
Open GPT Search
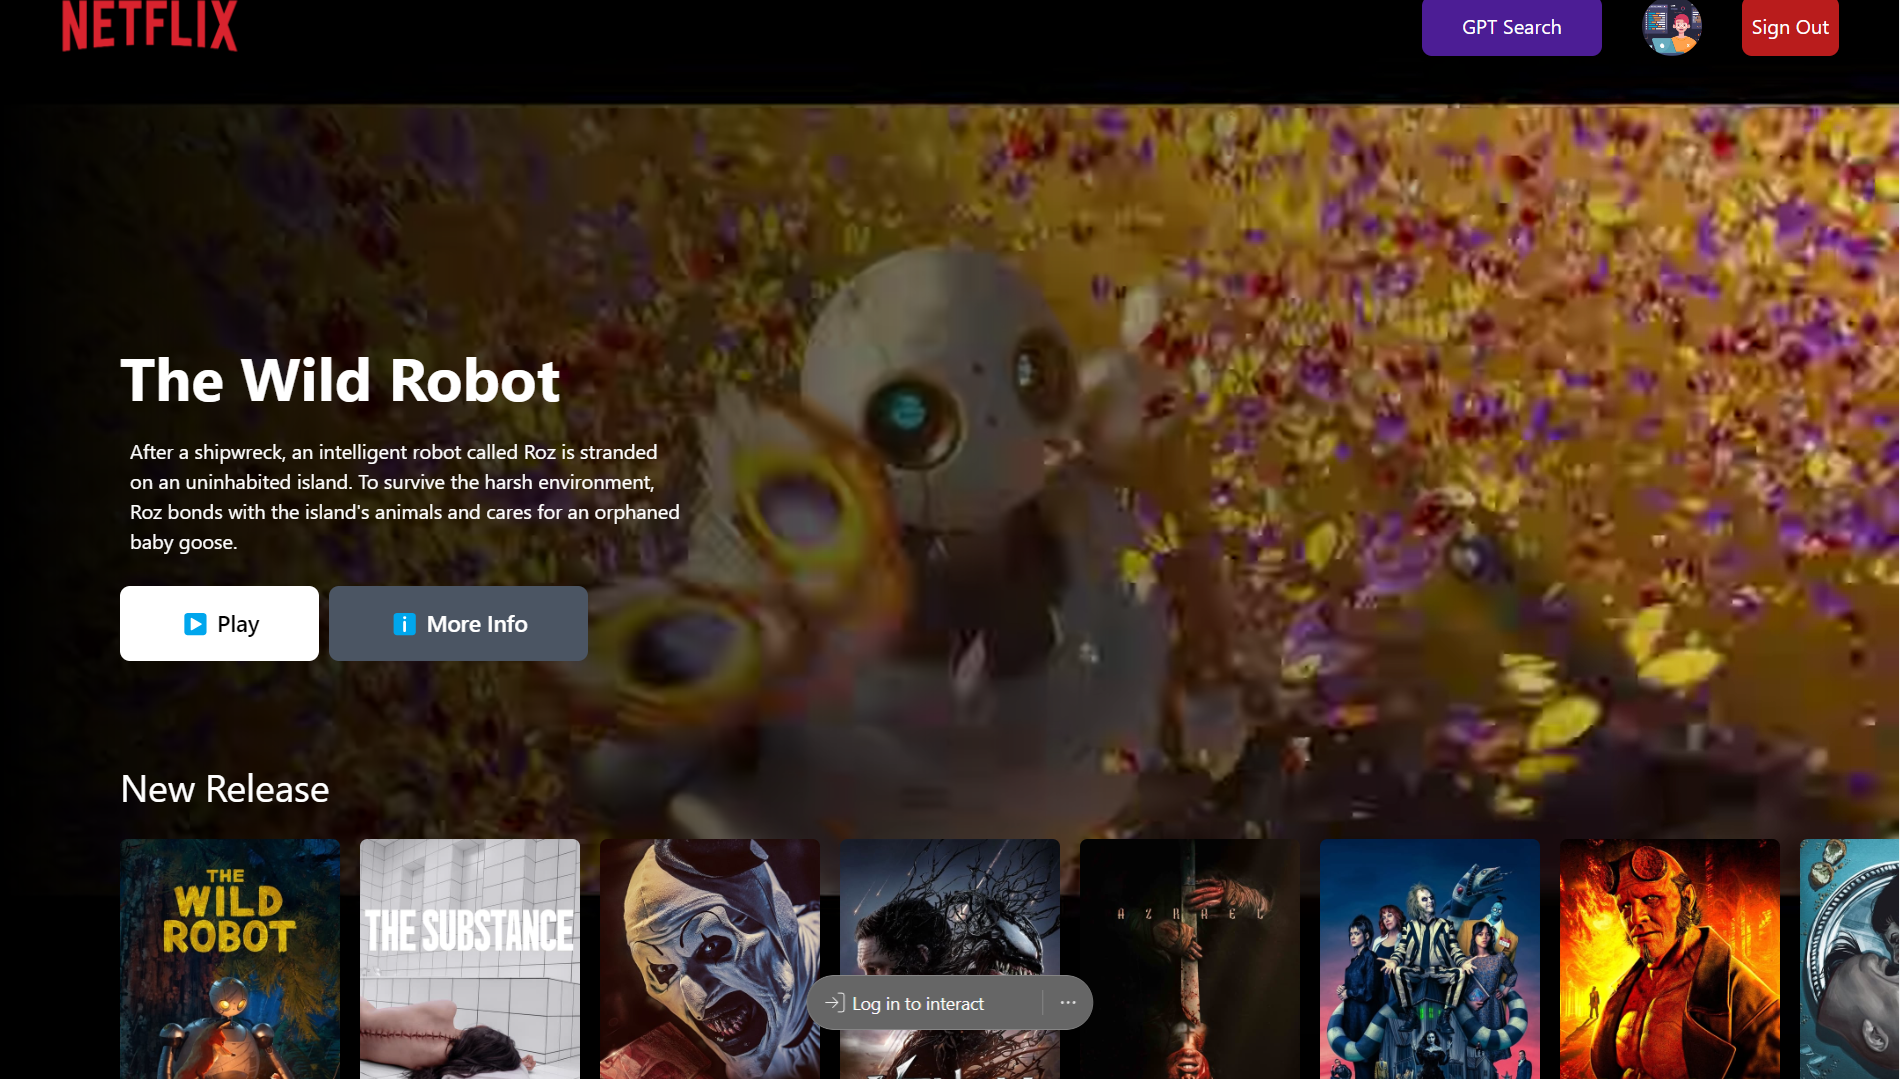point(1511,28)
